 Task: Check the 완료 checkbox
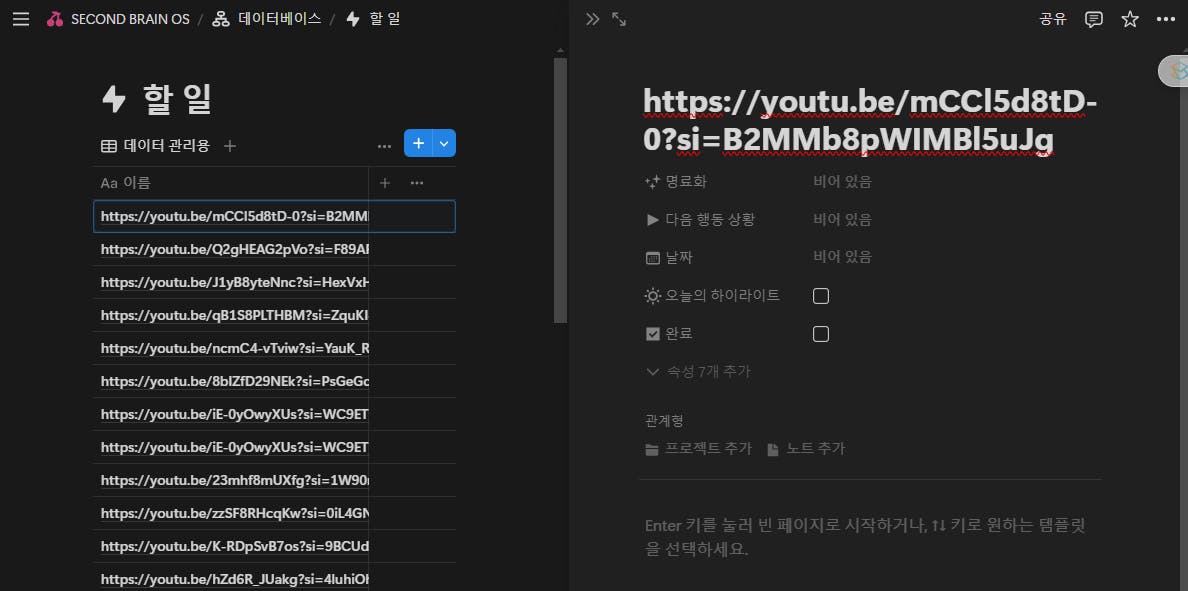click(x=821, y=333)
